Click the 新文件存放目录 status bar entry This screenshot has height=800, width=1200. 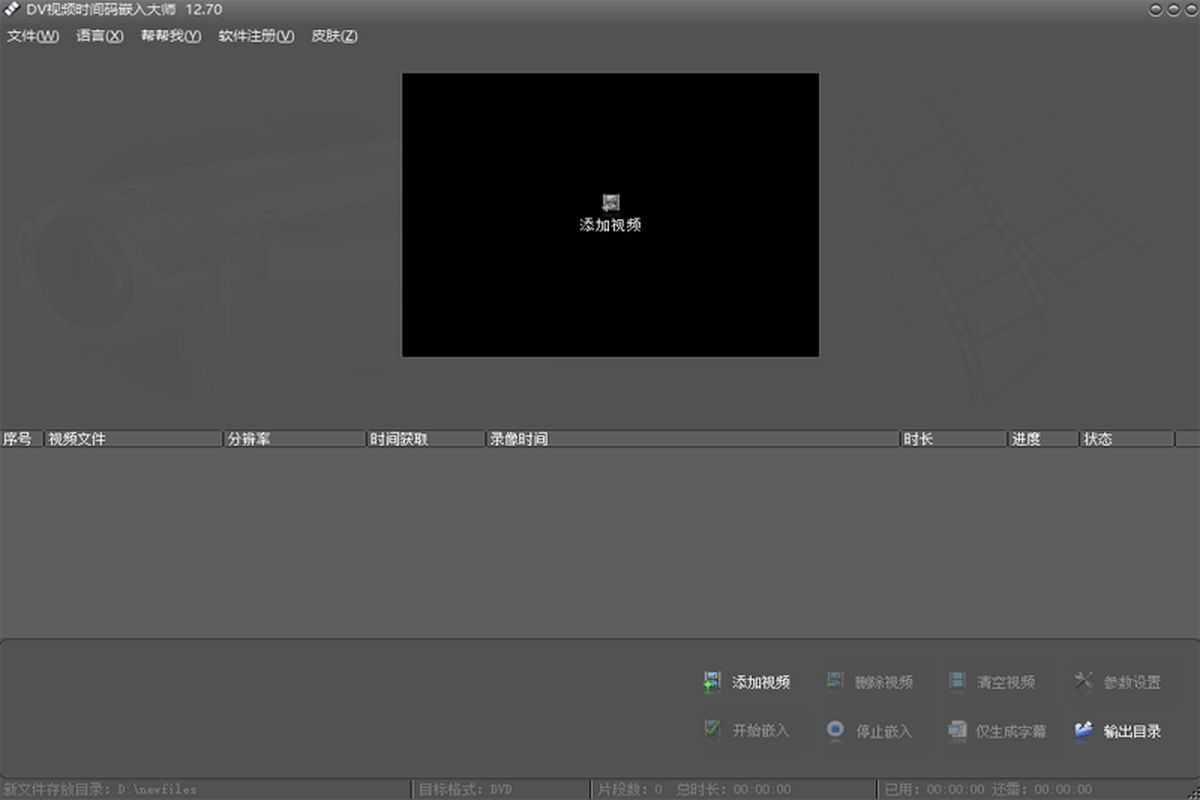tap(100, 790)
